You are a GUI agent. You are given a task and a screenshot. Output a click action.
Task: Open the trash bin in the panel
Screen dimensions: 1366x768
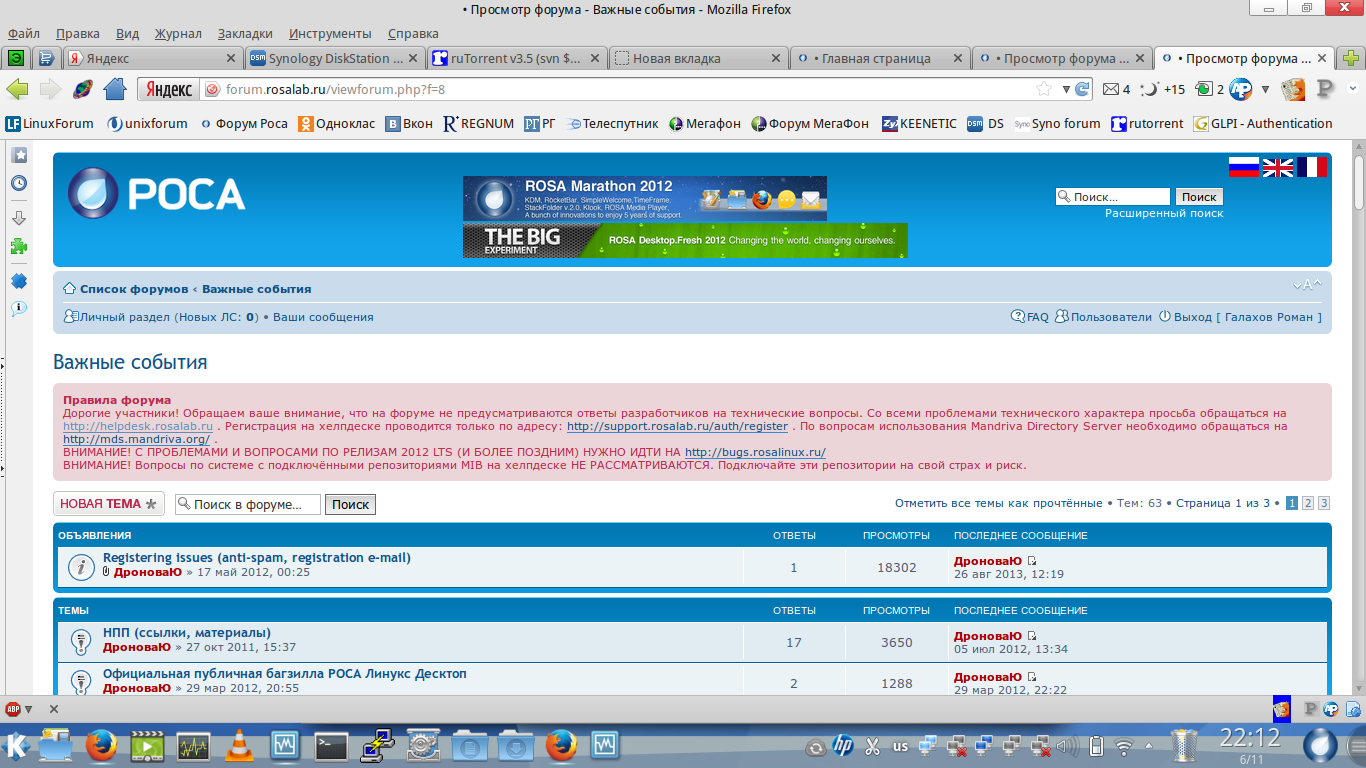[1184, 746]
